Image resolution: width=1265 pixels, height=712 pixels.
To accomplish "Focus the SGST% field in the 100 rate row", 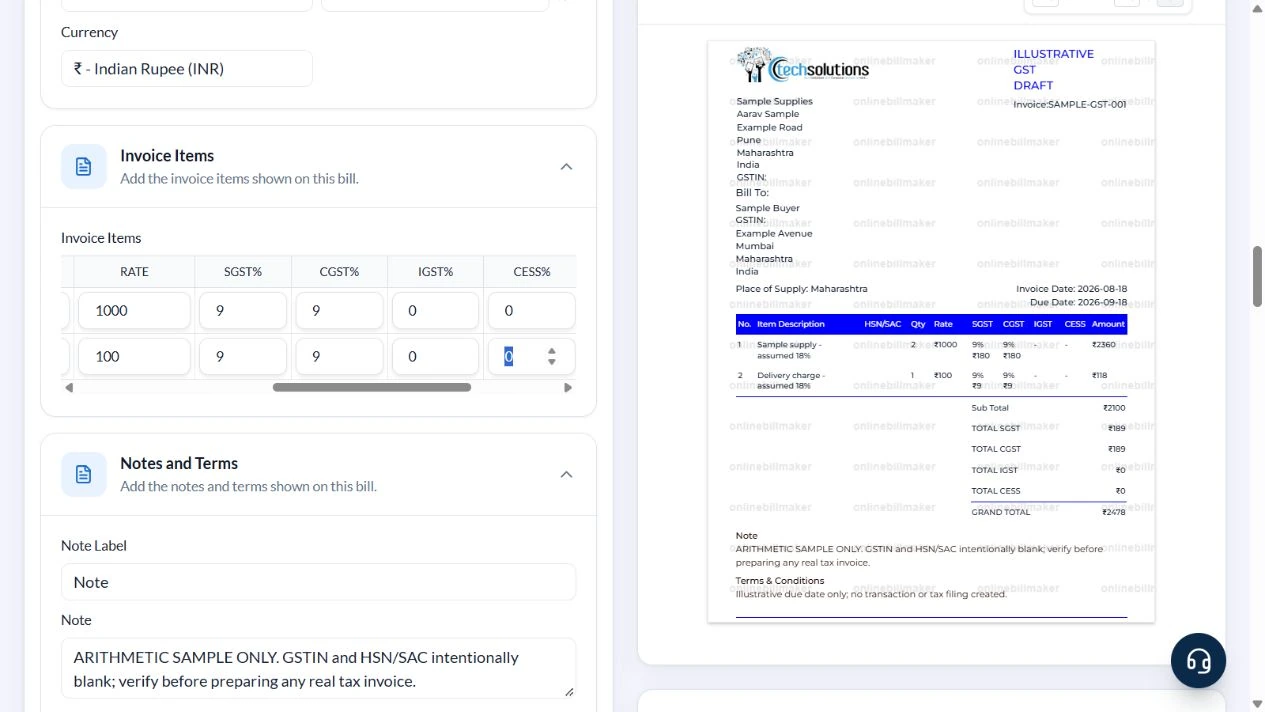I will [243, 356].
